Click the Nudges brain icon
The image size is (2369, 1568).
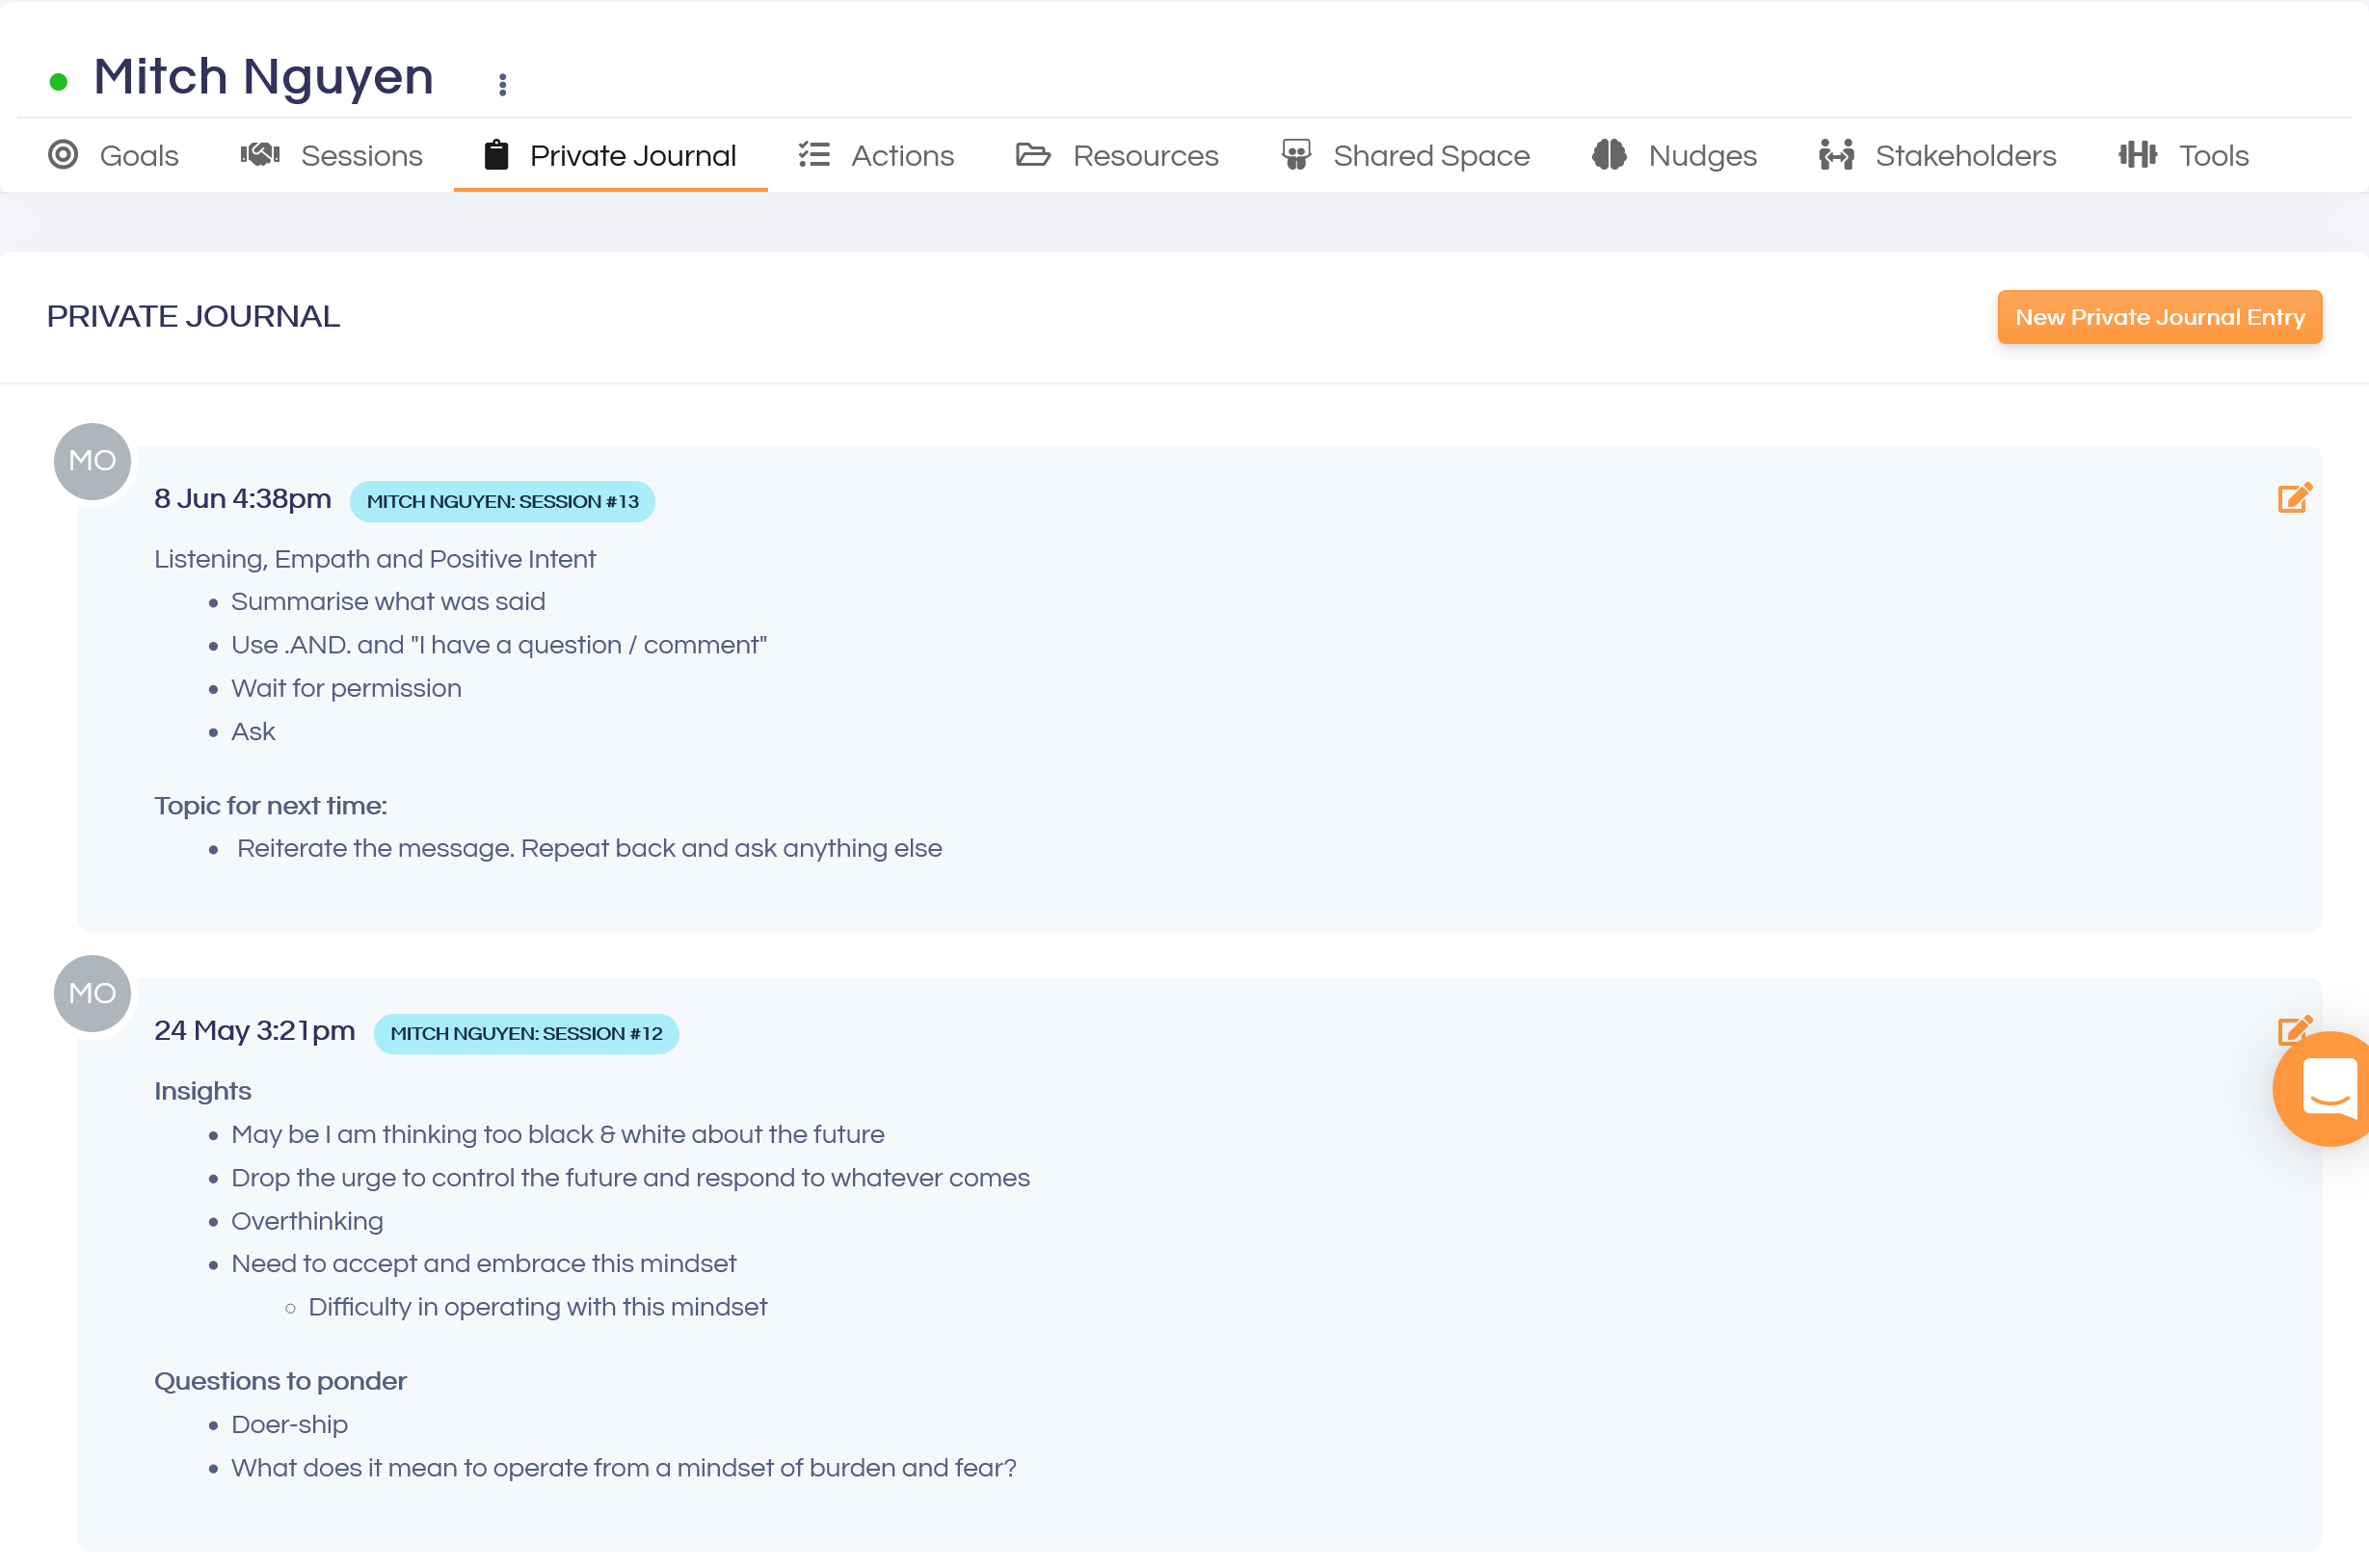click(x=1609, y=155)
